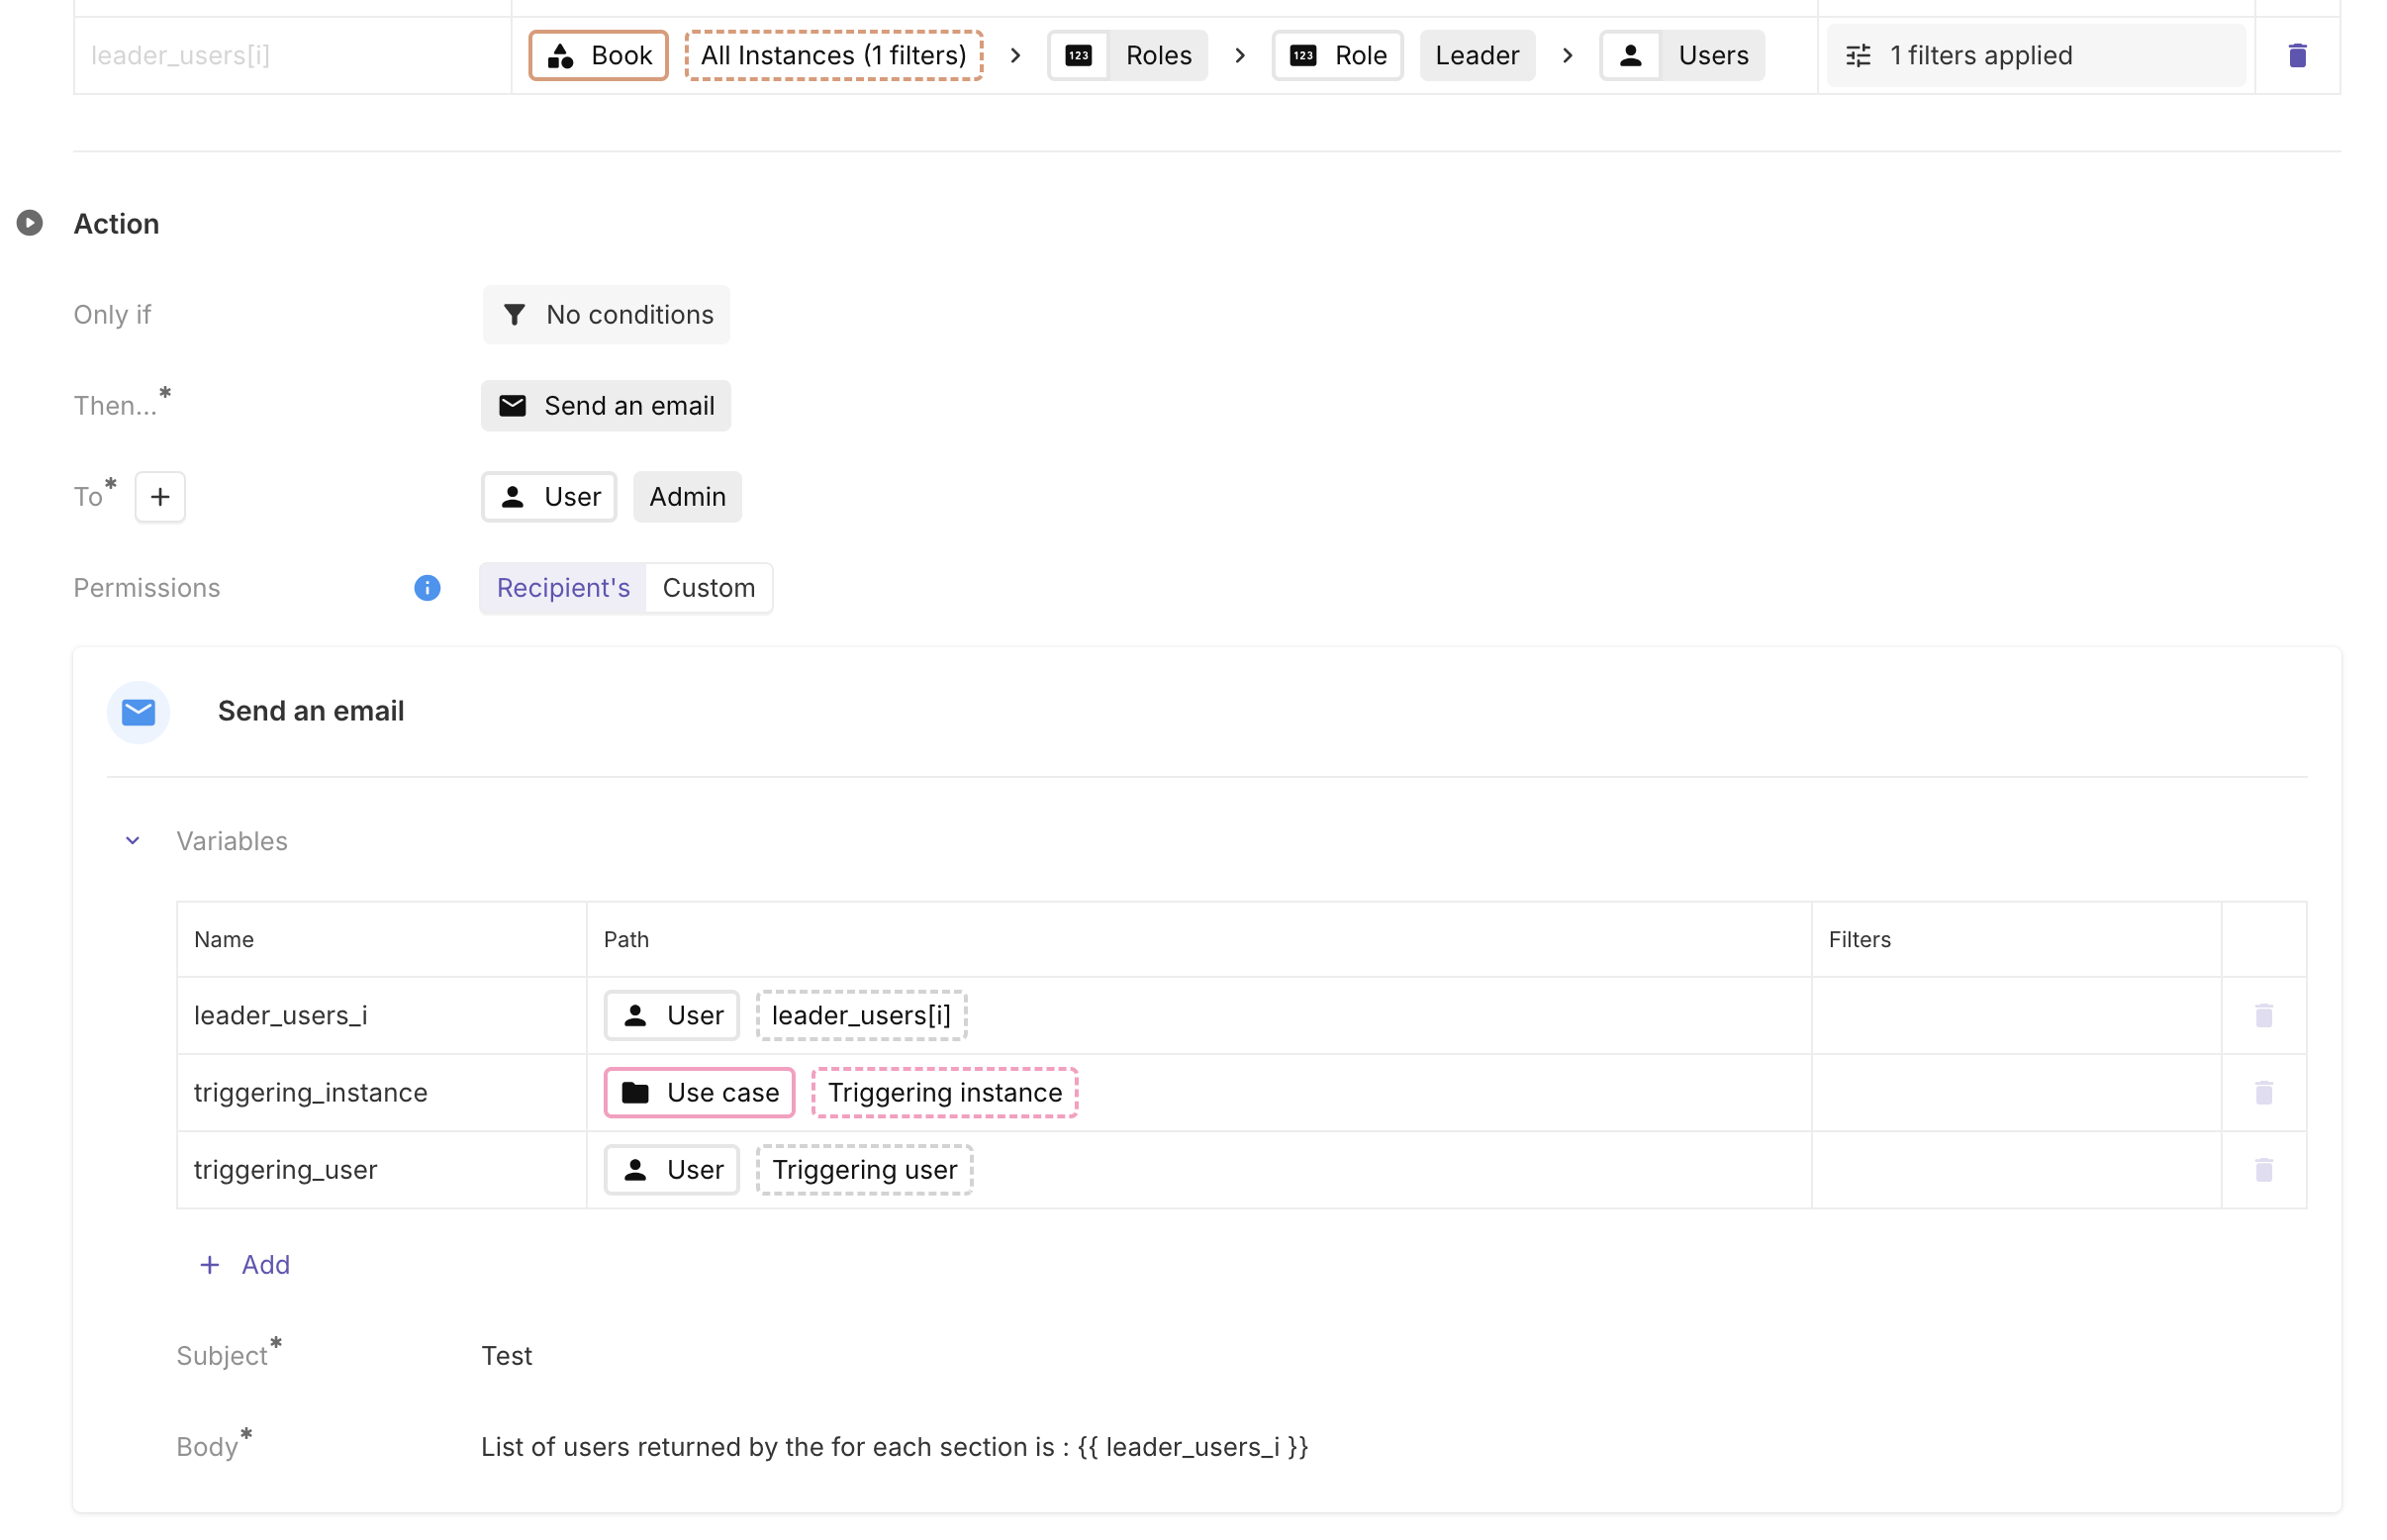Screen dimensions: 2387x1540
Task: Click the Action section play icon
Action: click(30, 223)
